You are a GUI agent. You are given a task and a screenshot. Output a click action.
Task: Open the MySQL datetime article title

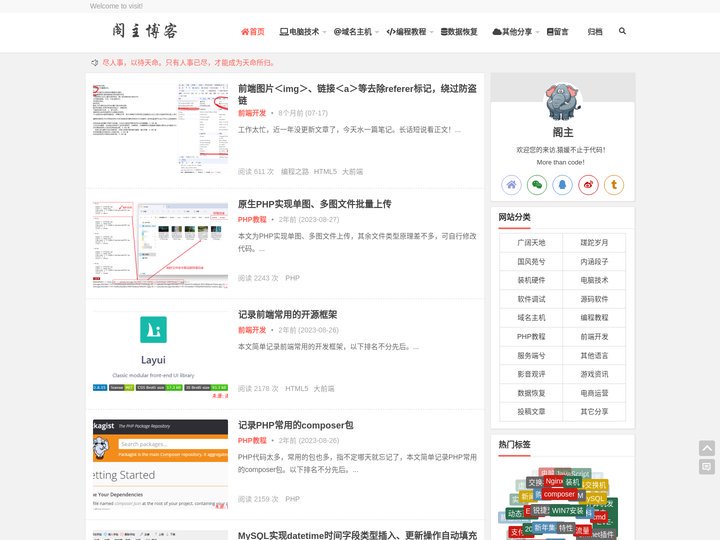pos(357,535)
